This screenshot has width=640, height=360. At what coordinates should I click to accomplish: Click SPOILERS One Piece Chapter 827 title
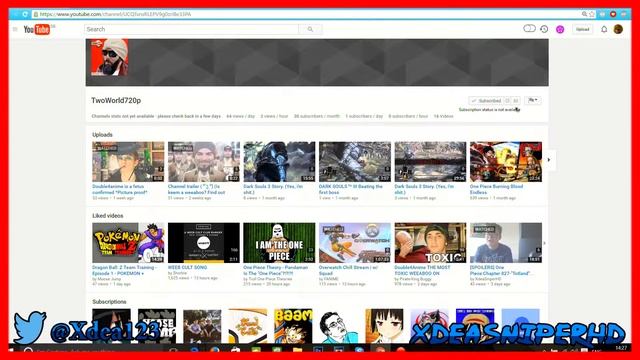(x=501, y=270)
